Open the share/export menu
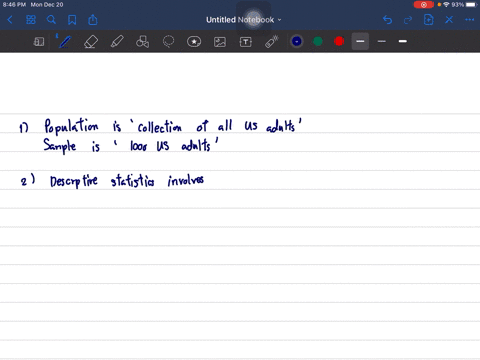This screenshot has height=360, width=480. point(93,20)
